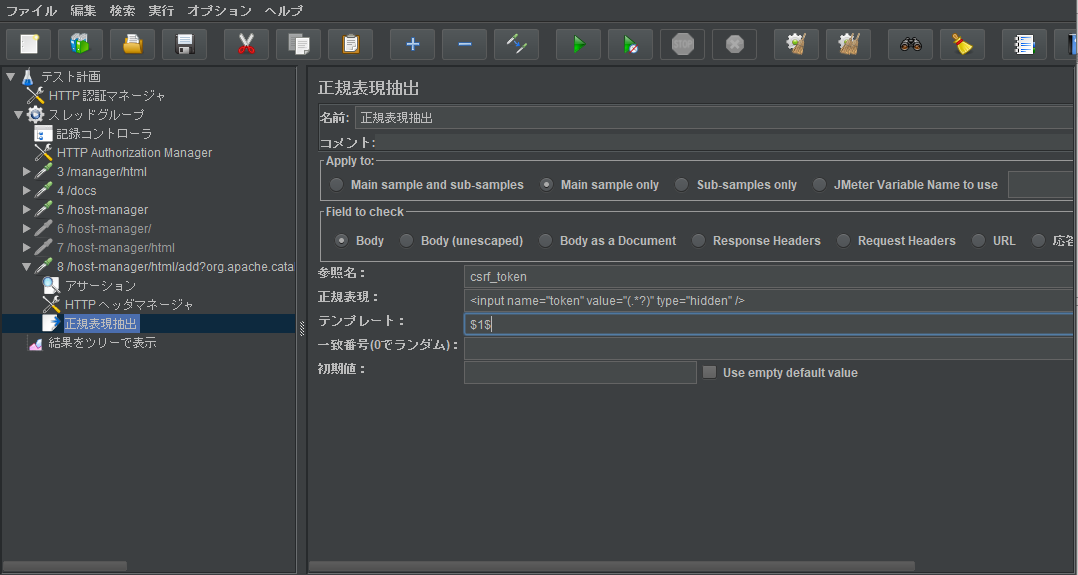1078x575 pixels.
Task: Click the コメント comment field
Action: [727, 143]
